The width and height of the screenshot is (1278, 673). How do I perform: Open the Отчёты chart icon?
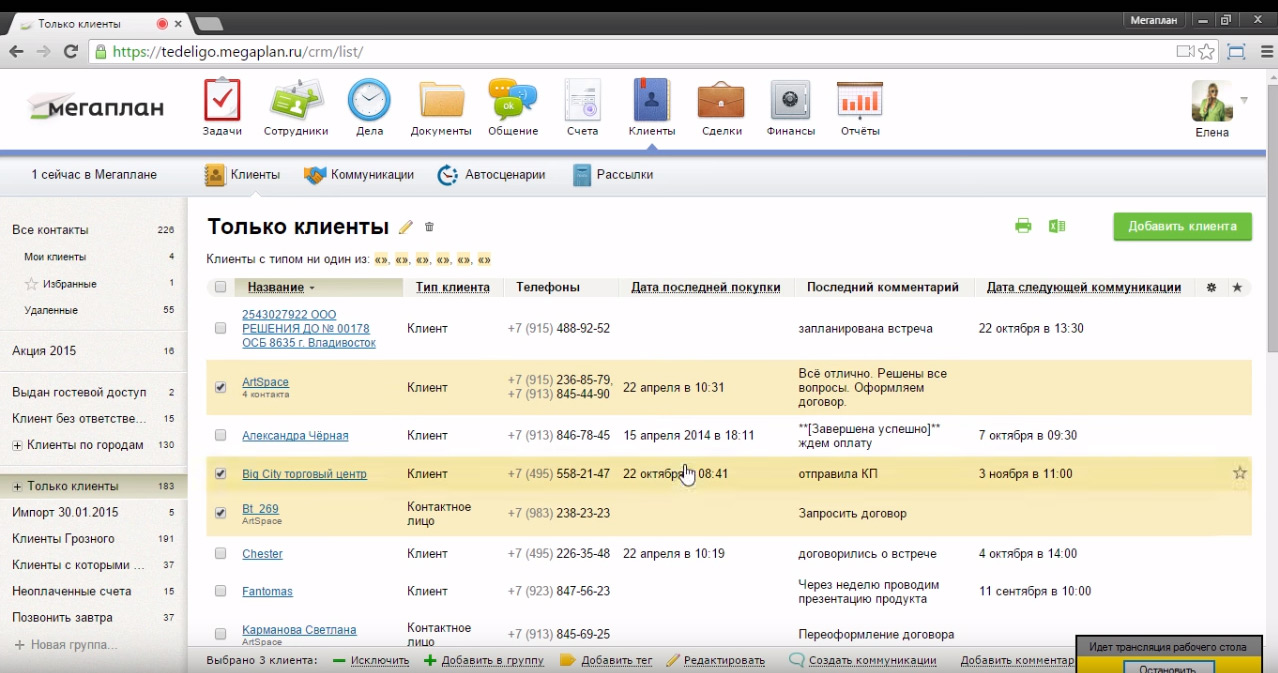click(860, 101)
